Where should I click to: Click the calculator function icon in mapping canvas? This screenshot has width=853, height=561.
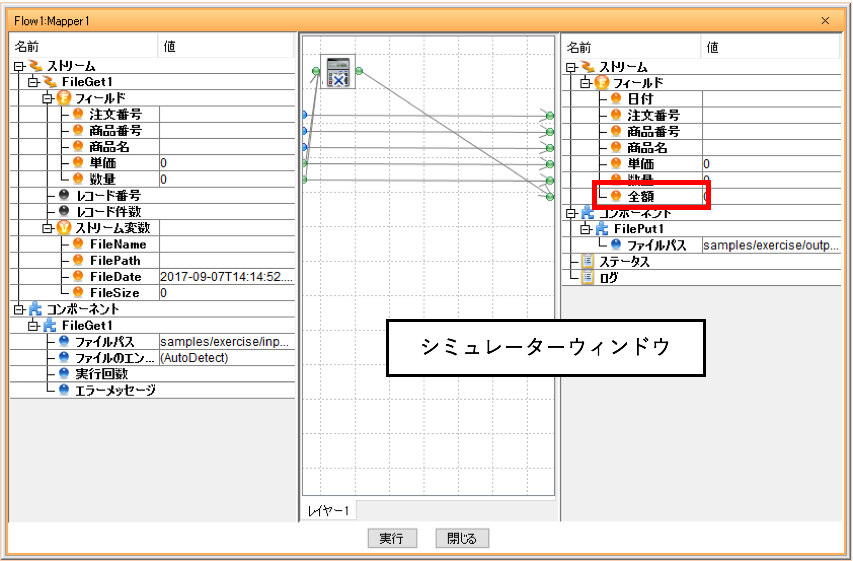(x=338, y=71)
